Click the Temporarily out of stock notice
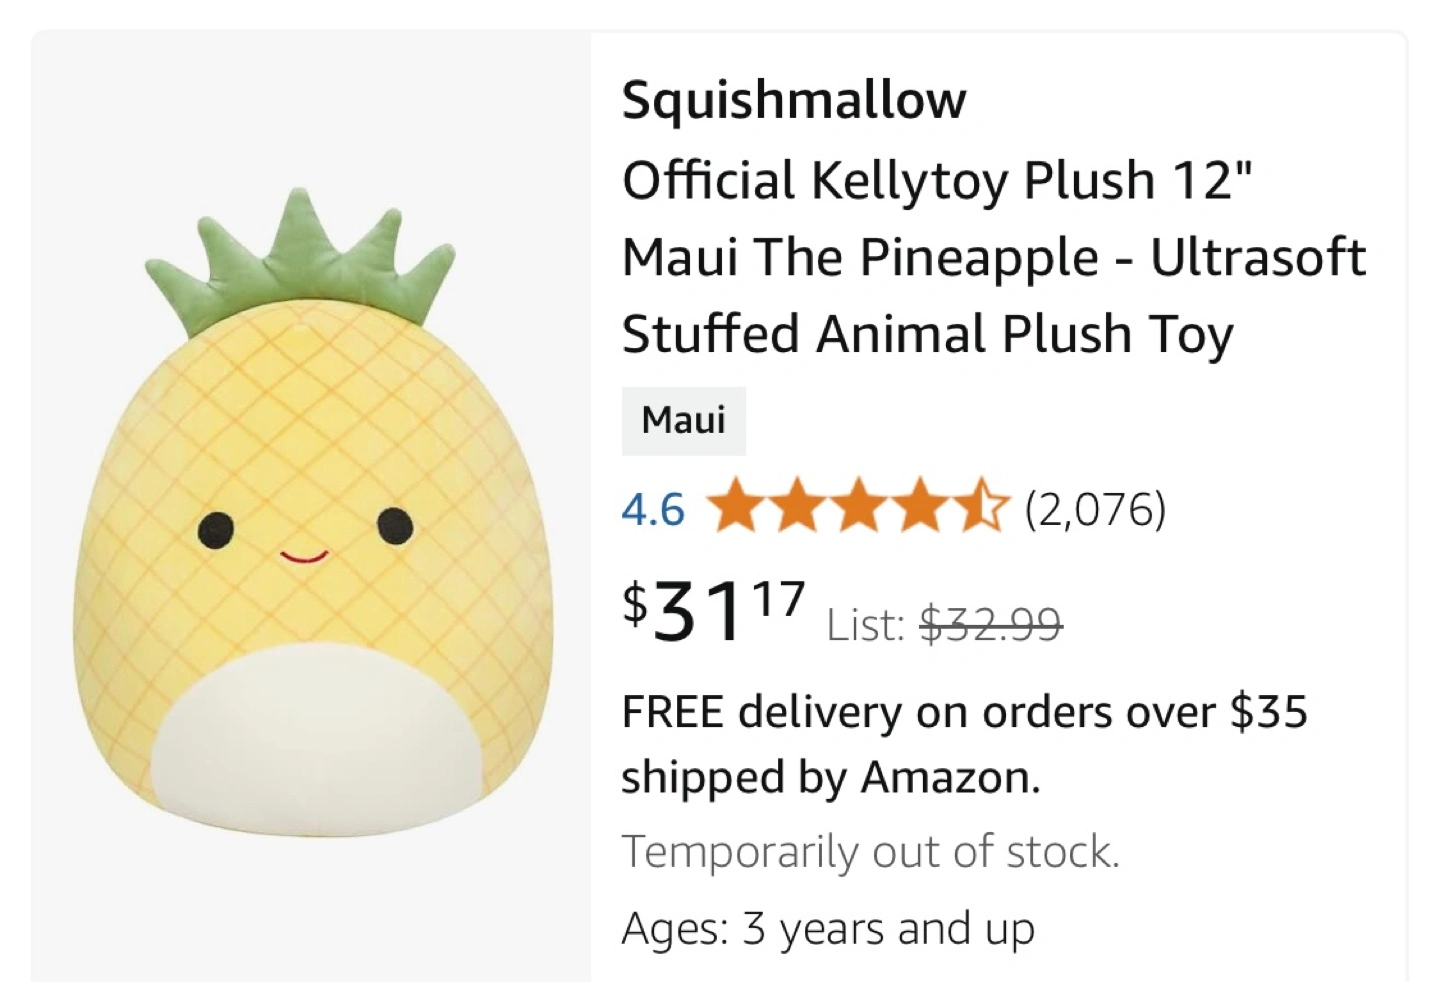 click(870, 852)
